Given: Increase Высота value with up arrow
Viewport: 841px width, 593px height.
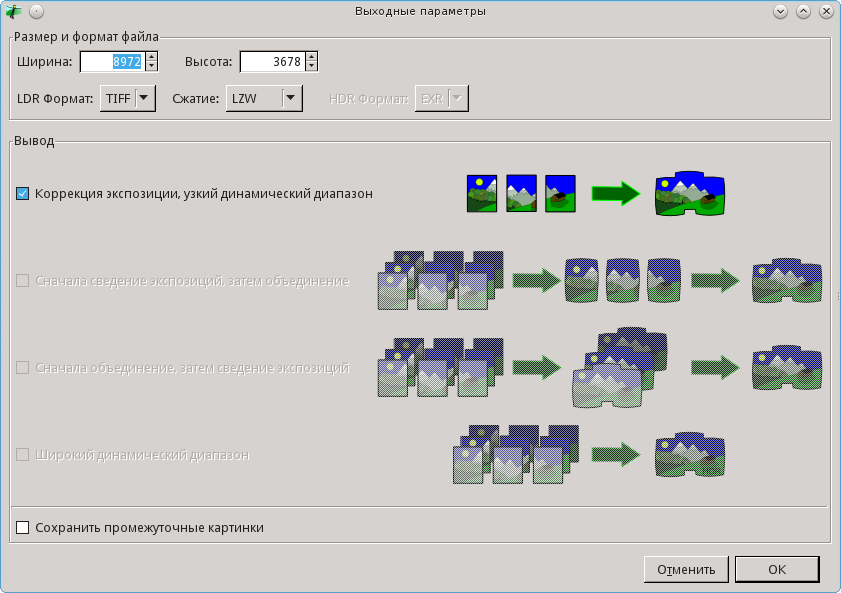Looking at the screenshot, I should pos(312,57).
